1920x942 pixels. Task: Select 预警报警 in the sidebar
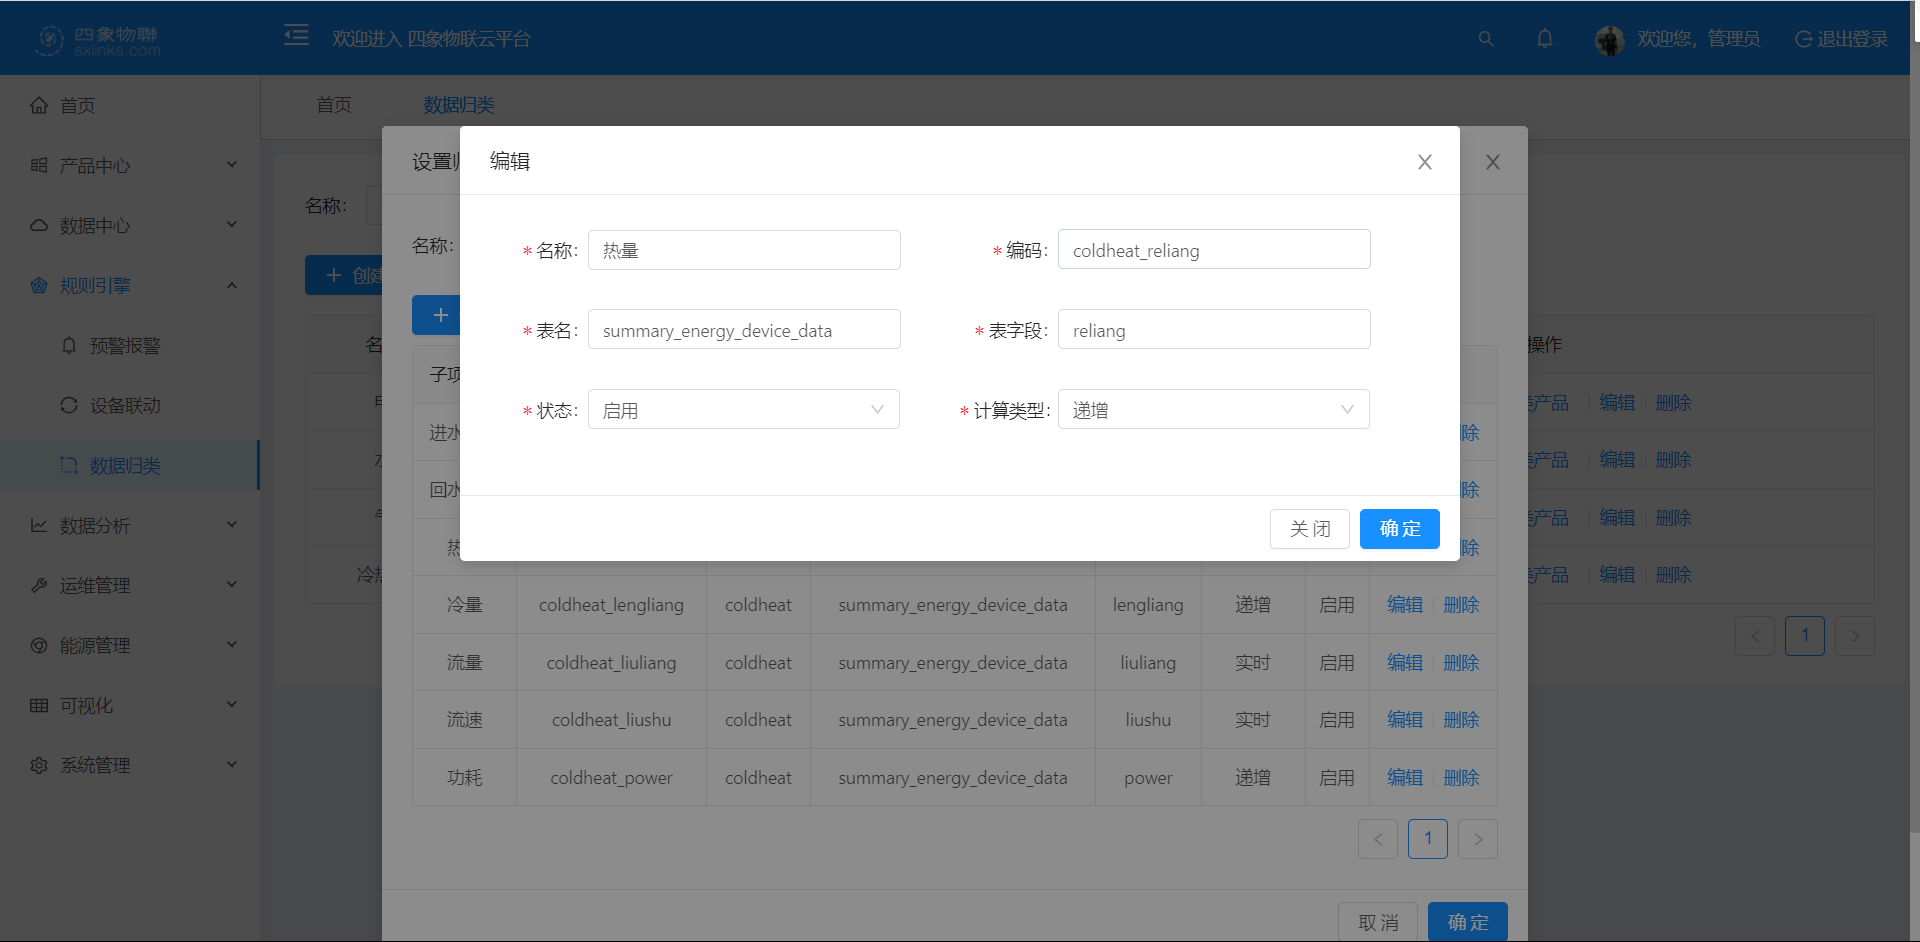[124, 345]
